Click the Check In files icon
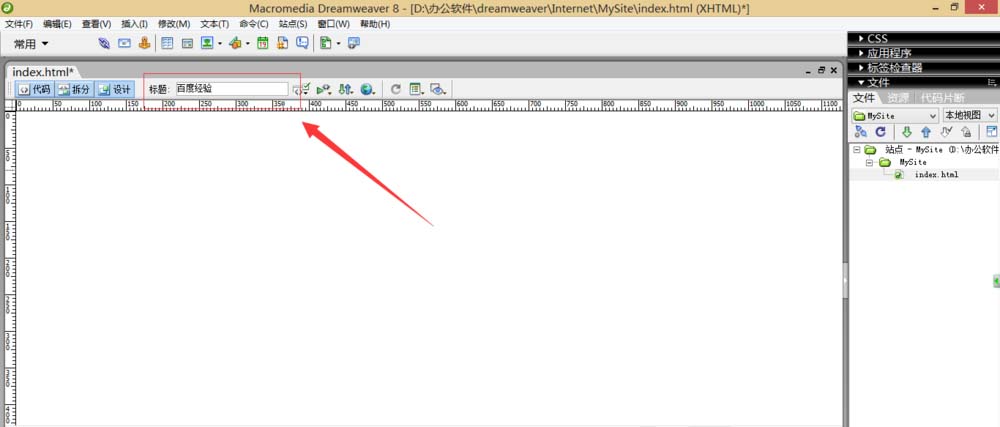 (966, 132)
